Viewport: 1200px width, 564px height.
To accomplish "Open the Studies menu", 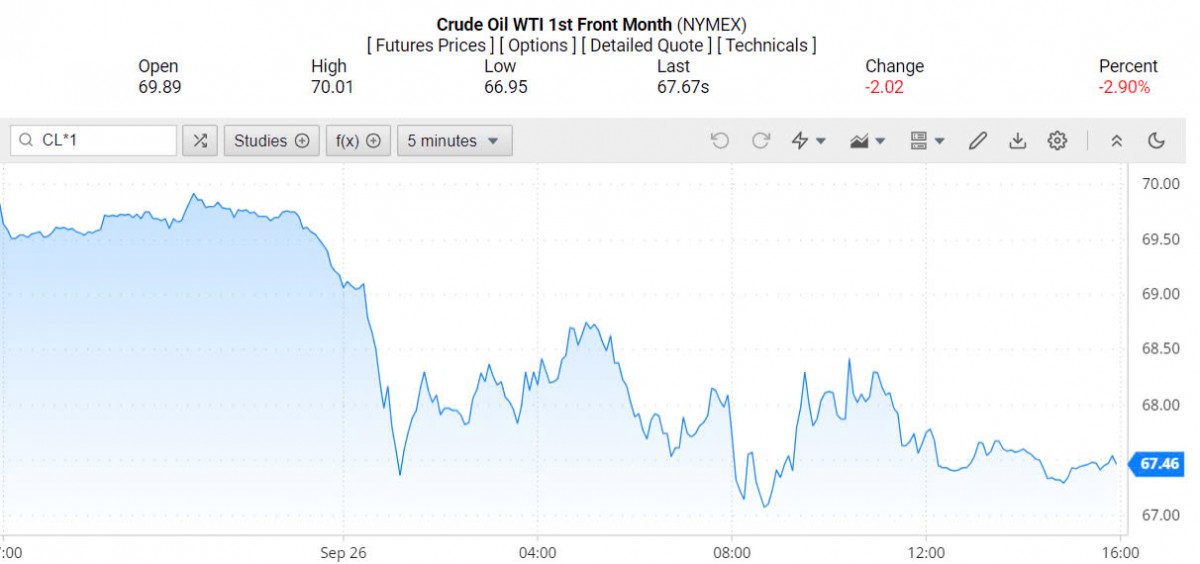I will (271, 141).
